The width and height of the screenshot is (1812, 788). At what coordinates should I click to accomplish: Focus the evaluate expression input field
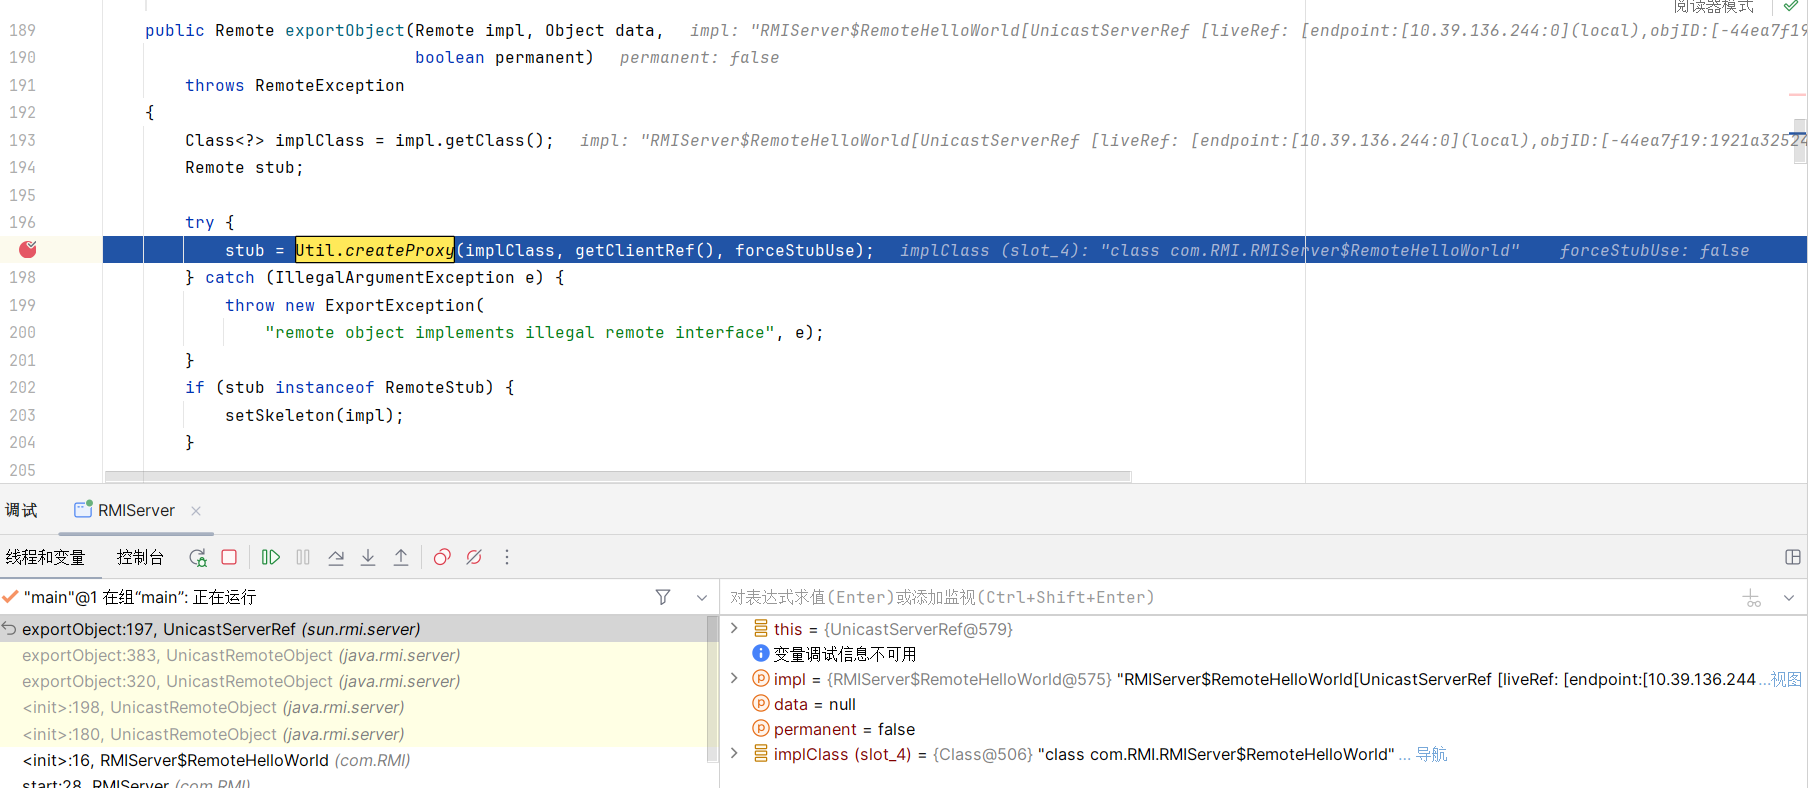click(x=1230, y=597)
